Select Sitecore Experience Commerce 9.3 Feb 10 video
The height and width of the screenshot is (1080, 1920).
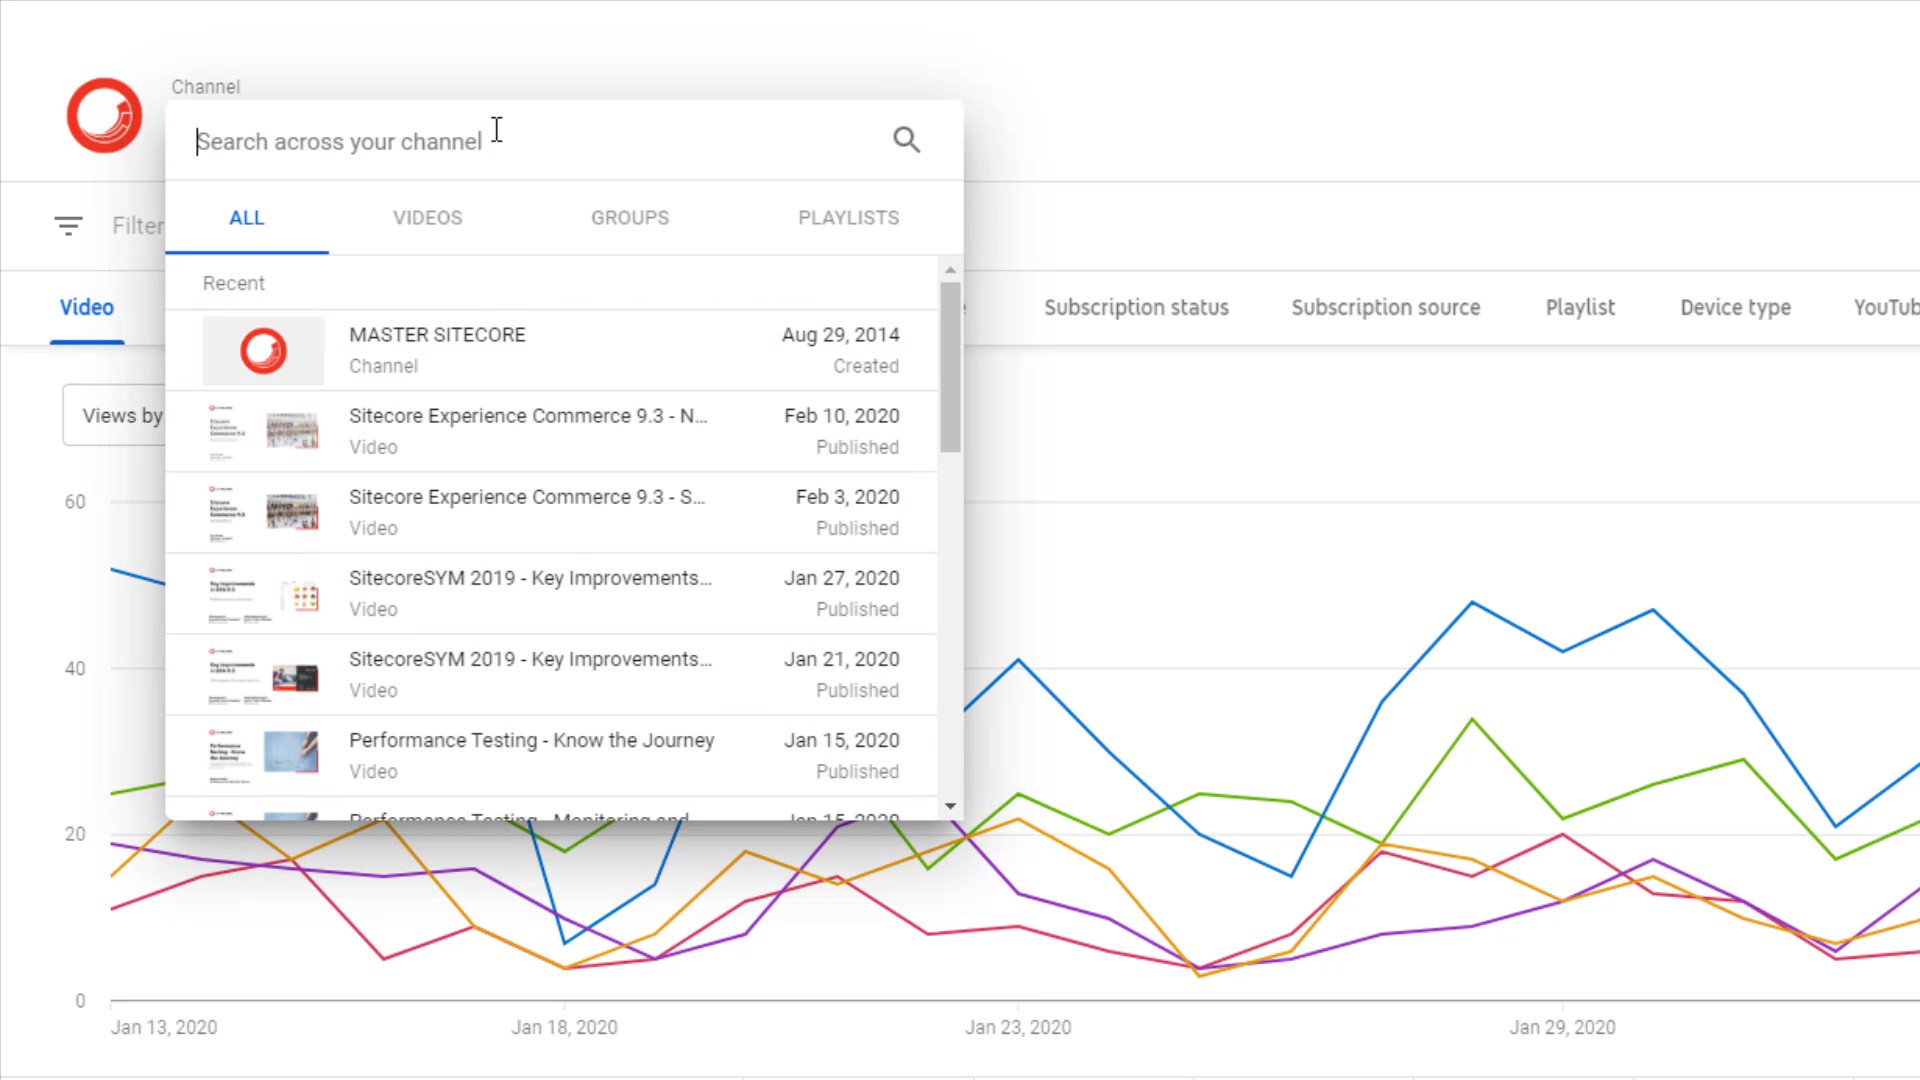[x=528, y=417]
